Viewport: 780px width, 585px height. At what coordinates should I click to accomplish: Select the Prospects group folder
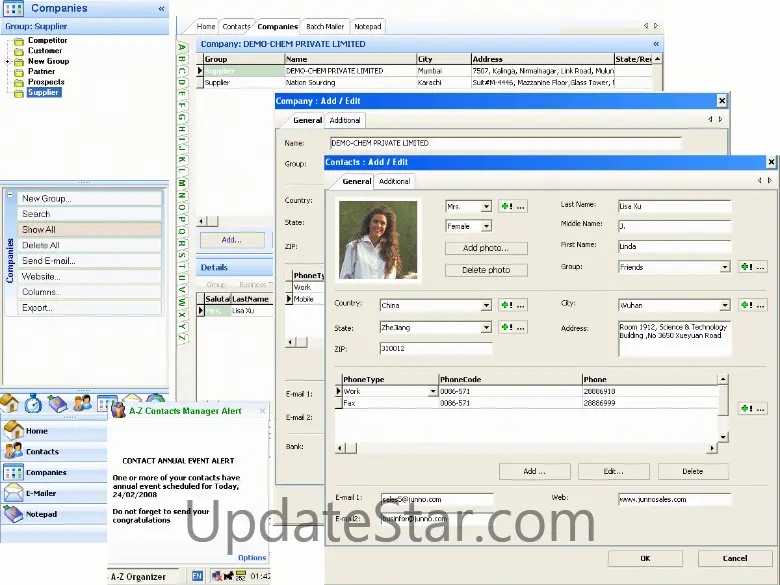click(x=46, y=82)
